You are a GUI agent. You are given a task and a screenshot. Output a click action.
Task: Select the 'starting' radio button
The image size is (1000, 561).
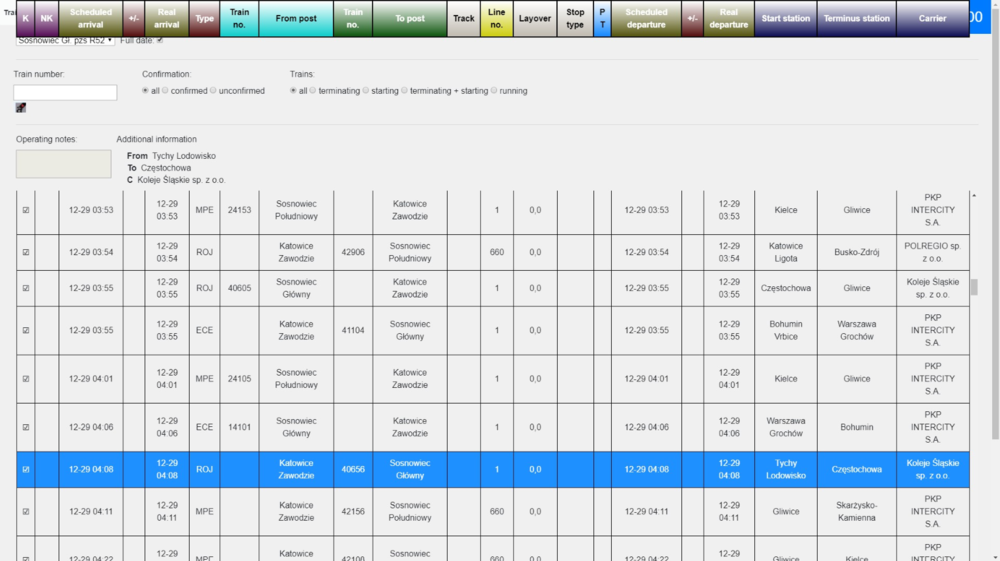pyautogui.click(x=365, y=91)
